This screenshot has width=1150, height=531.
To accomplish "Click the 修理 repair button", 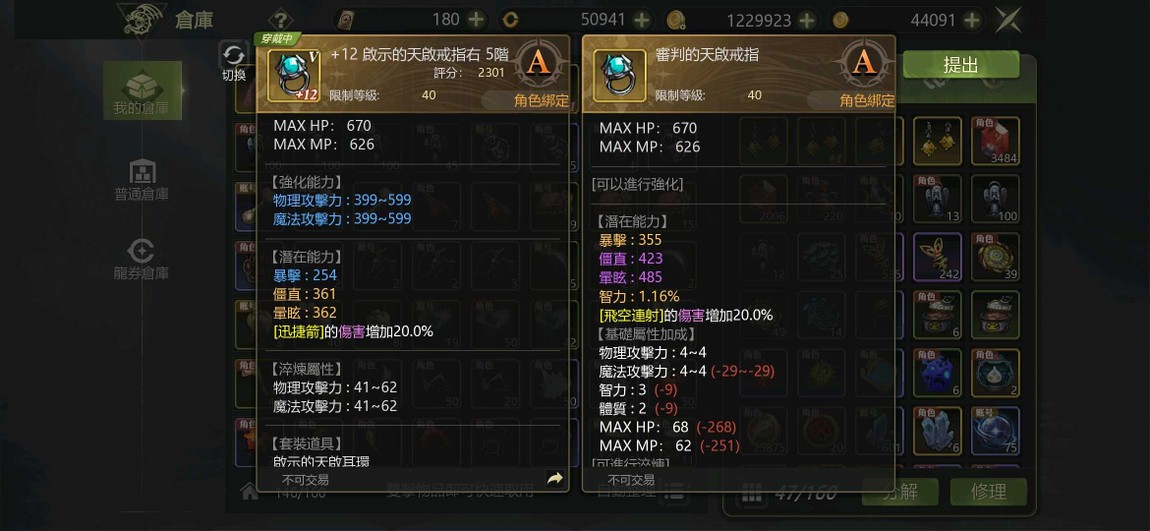I will click(989, 491).
